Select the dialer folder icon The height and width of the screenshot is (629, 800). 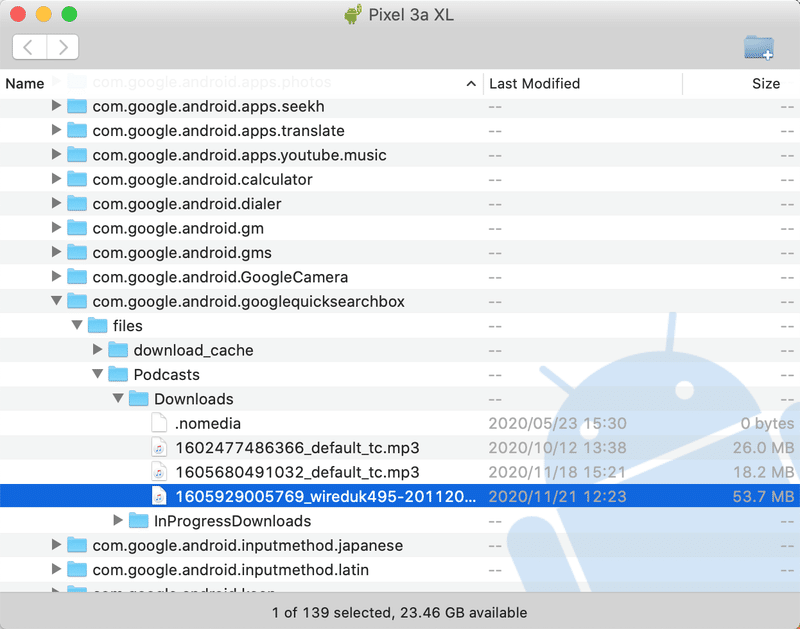pyautogui.click(x=77, y=204)
